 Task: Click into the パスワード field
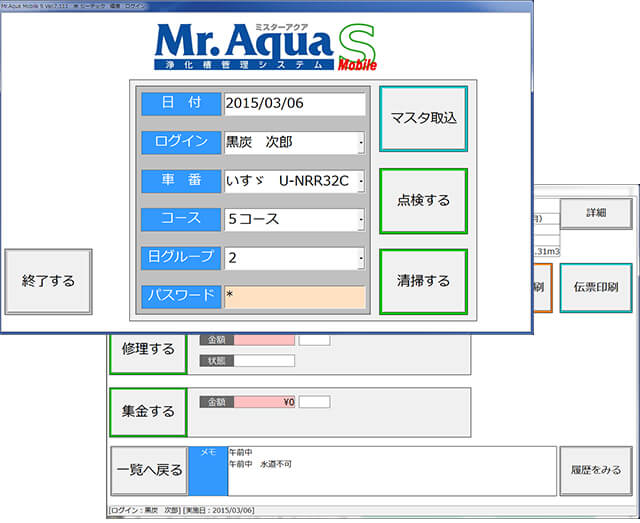tap(294, 297)
